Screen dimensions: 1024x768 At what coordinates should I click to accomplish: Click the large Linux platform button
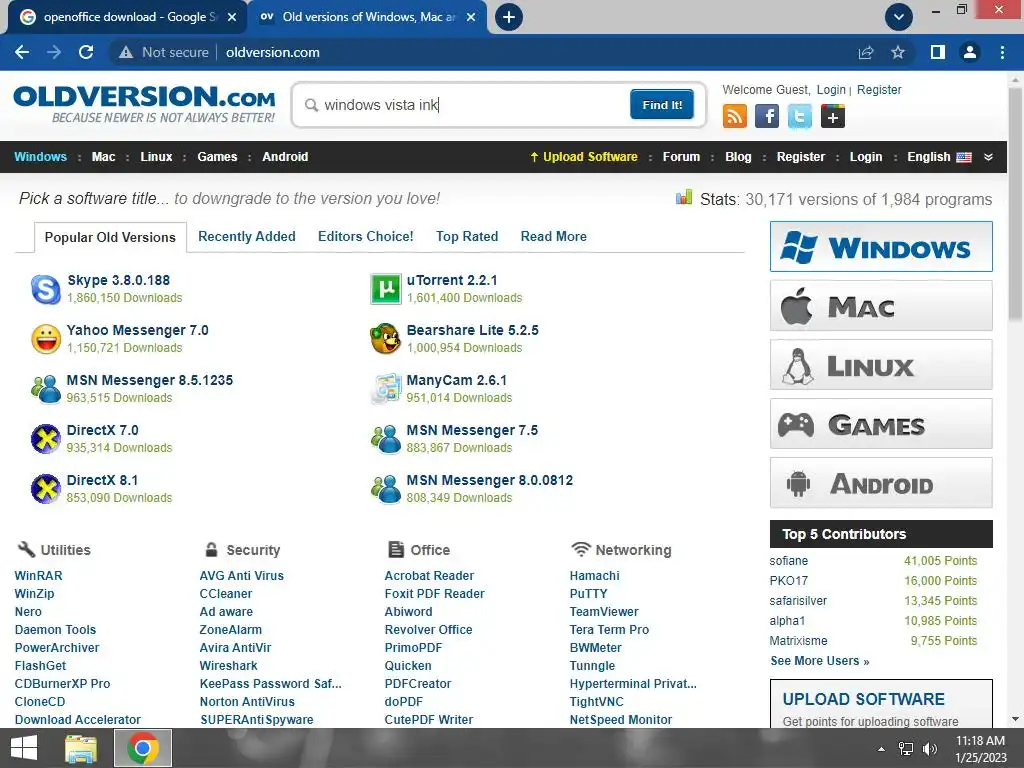click(881, 364)
